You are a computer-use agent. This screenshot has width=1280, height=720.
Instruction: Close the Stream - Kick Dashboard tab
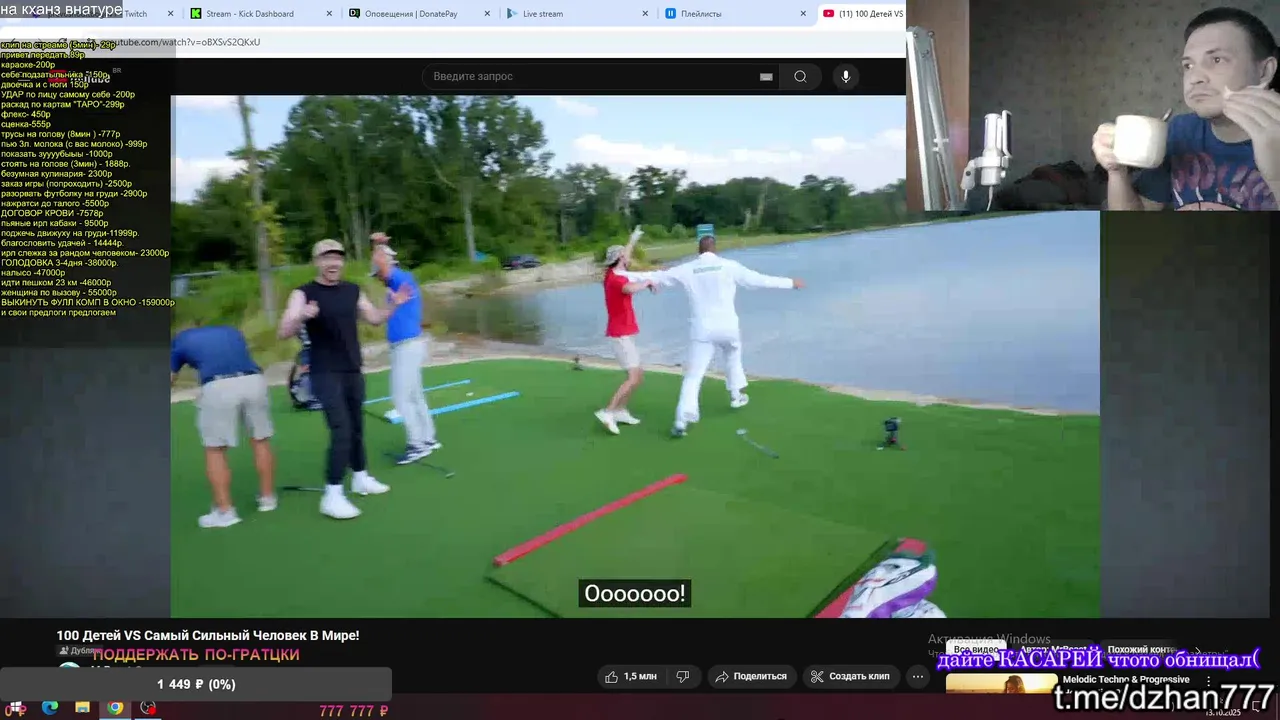(329, 14)
